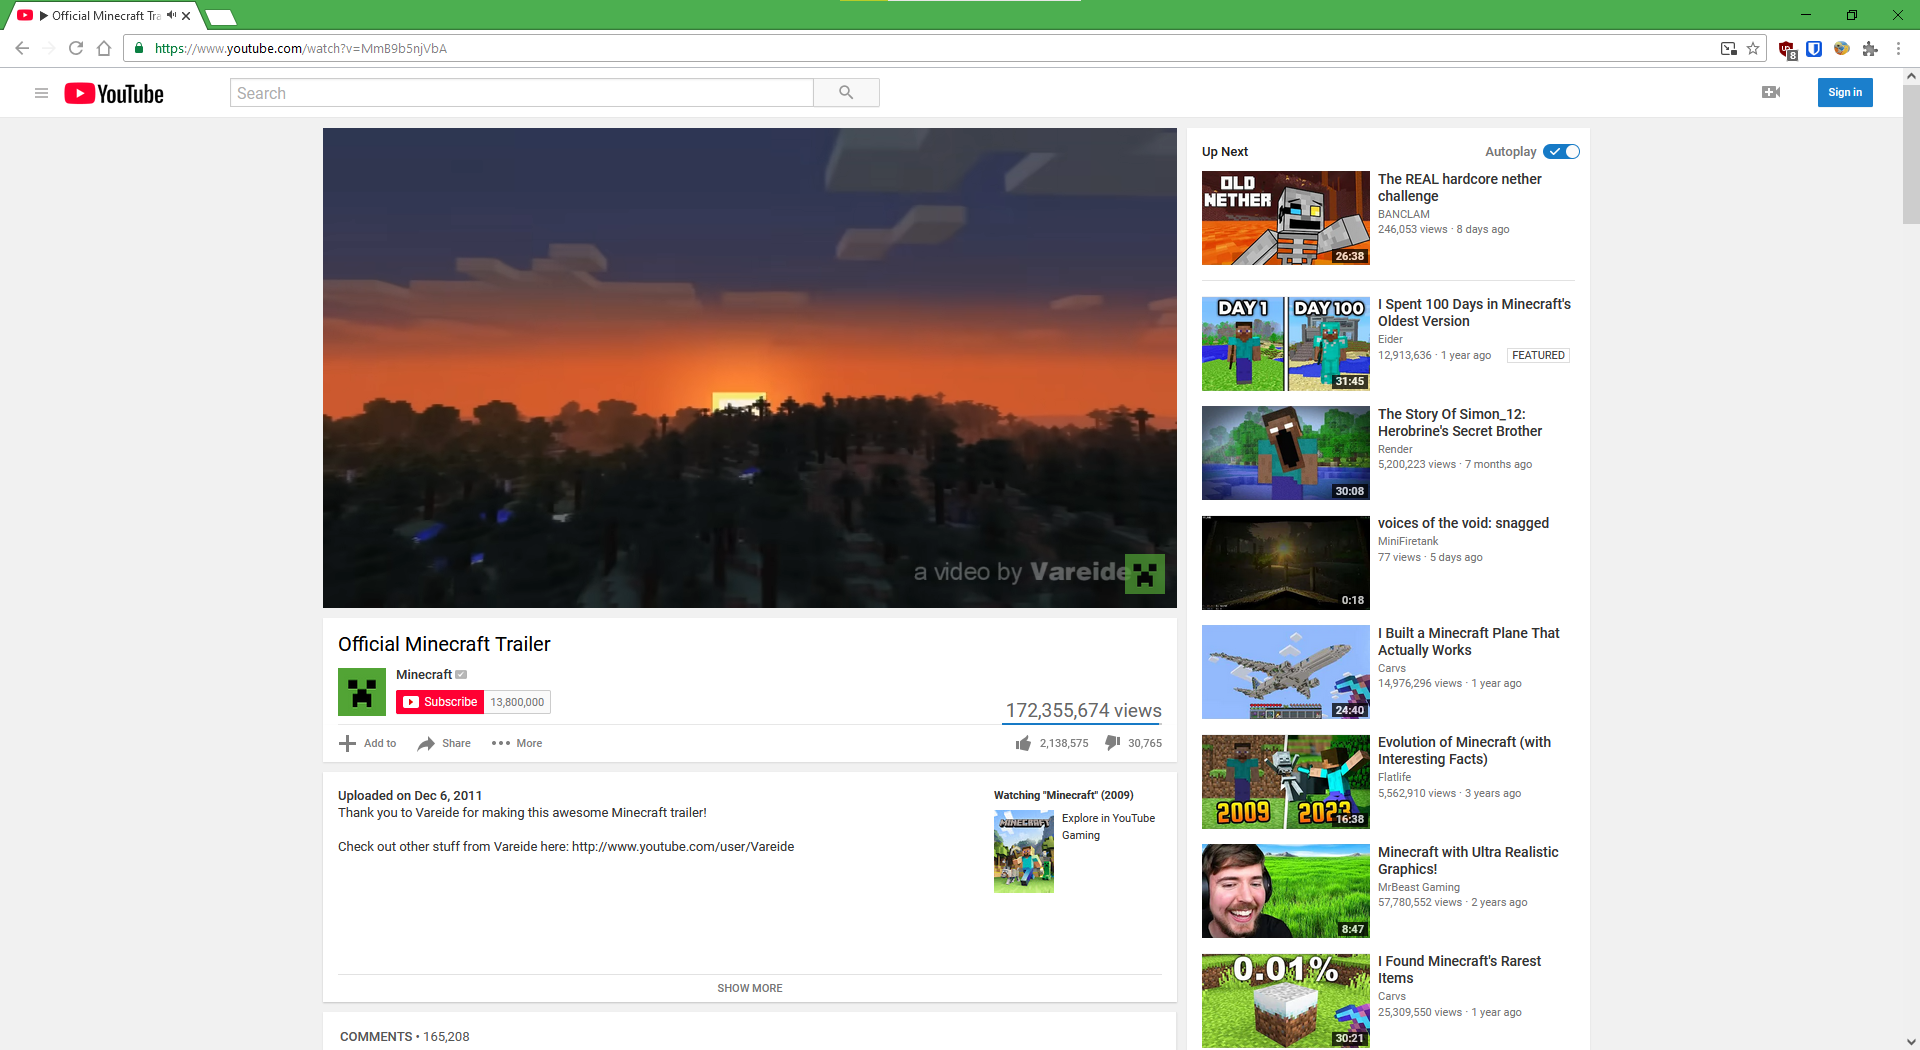
Task: Open the Chrome three-dot menu
Action: [x=1898, y=48]
